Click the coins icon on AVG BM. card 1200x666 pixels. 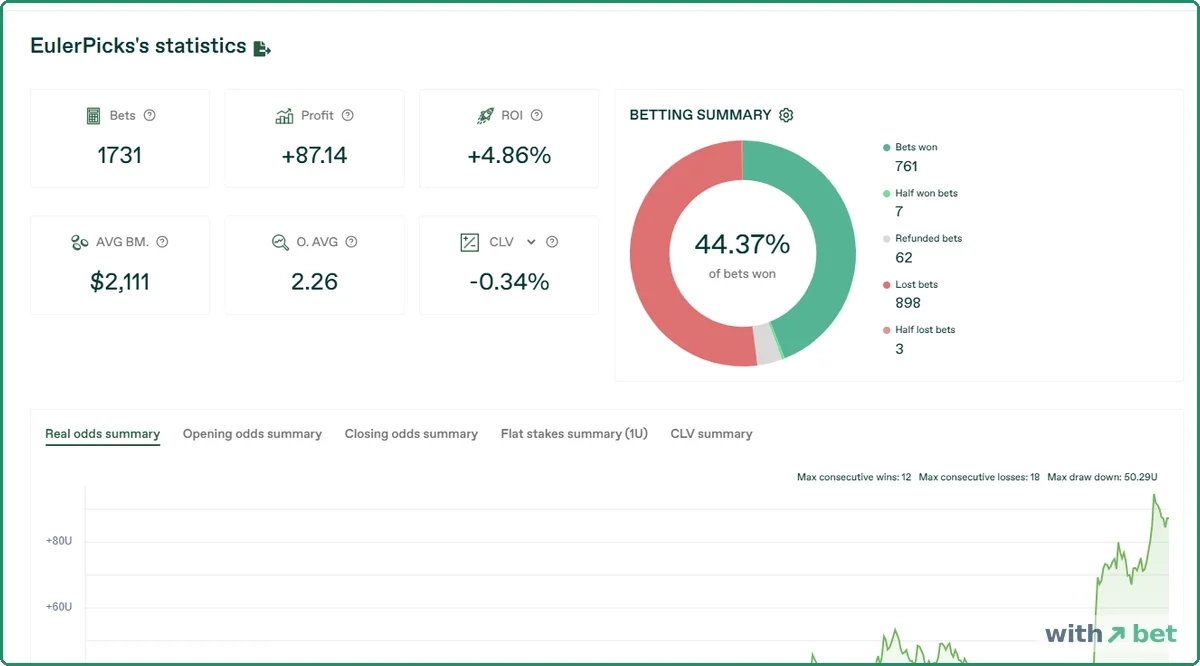click(80, 242)
